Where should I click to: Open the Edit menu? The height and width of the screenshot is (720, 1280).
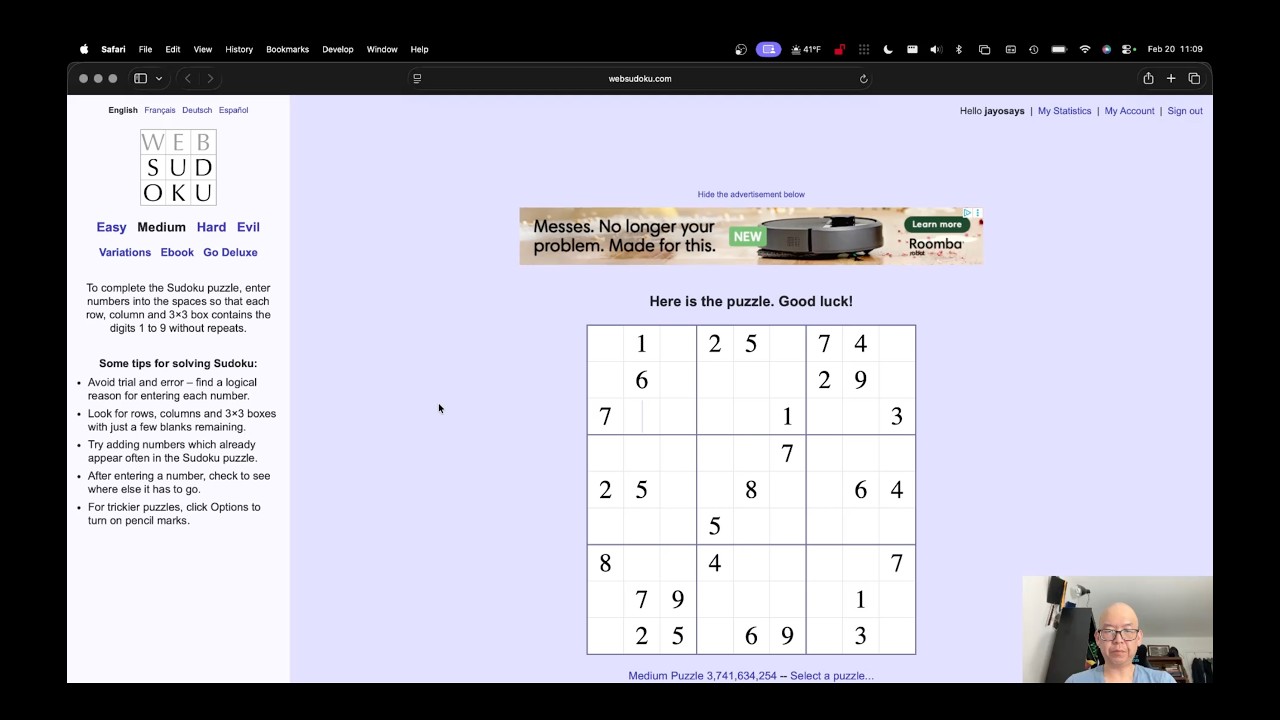coord(173,49)
